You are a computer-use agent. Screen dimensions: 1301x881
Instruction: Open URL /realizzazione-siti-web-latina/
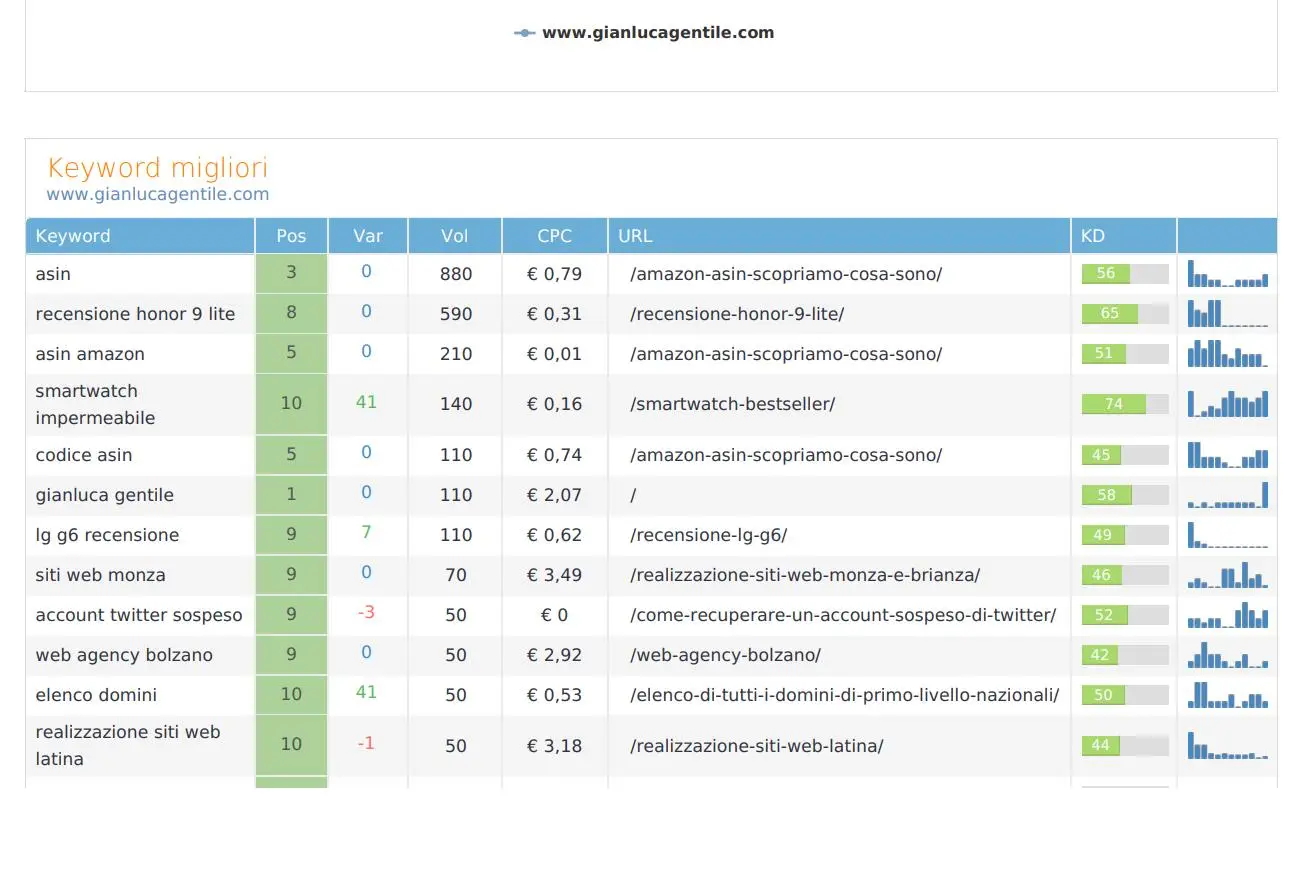[x=757, y=746]
